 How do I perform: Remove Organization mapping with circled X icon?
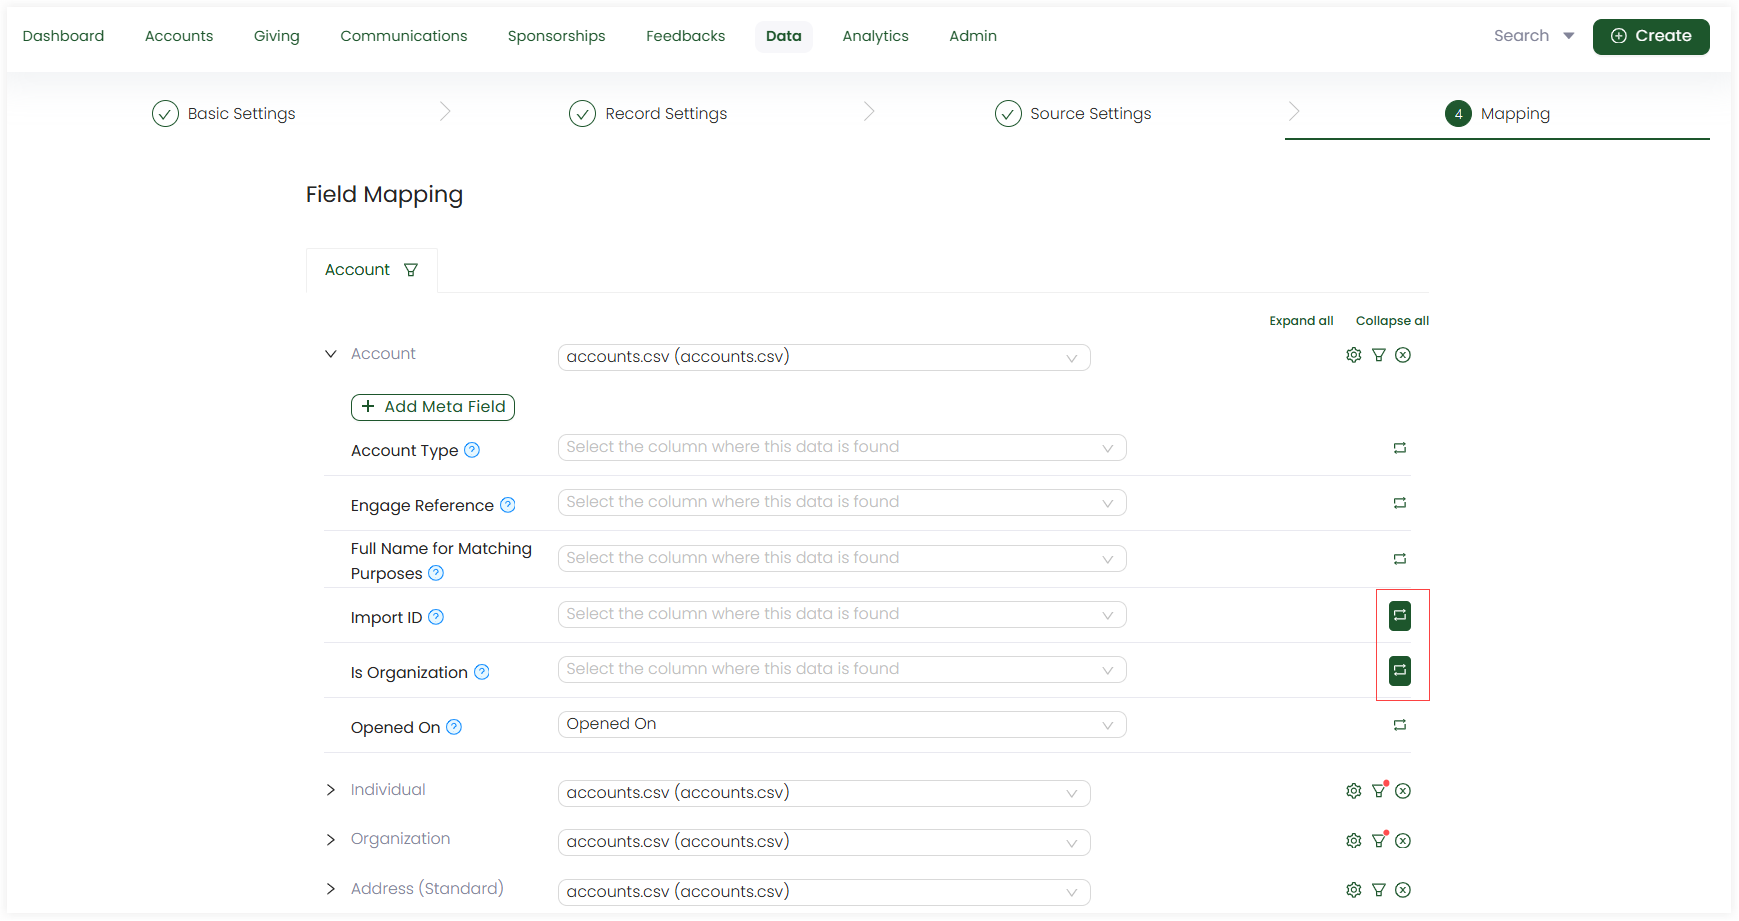[1403, 841]
